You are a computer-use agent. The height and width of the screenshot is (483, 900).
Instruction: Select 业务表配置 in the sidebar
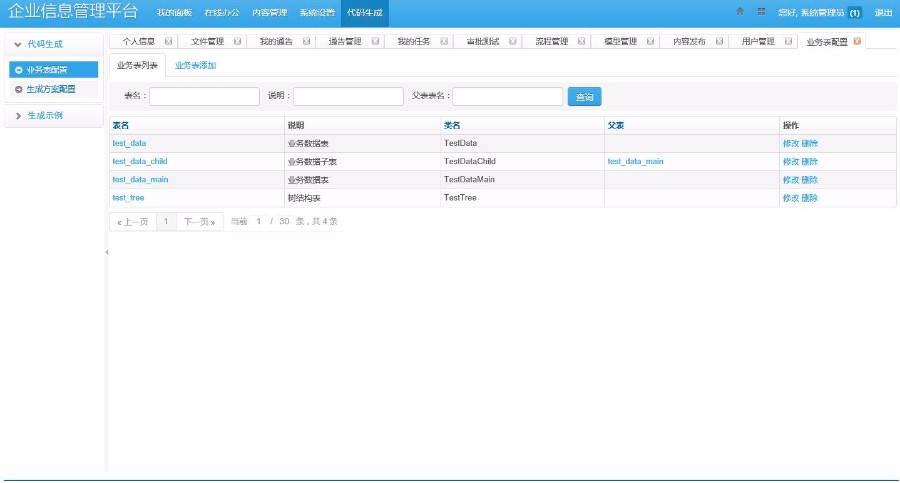(x=53, y=69)
